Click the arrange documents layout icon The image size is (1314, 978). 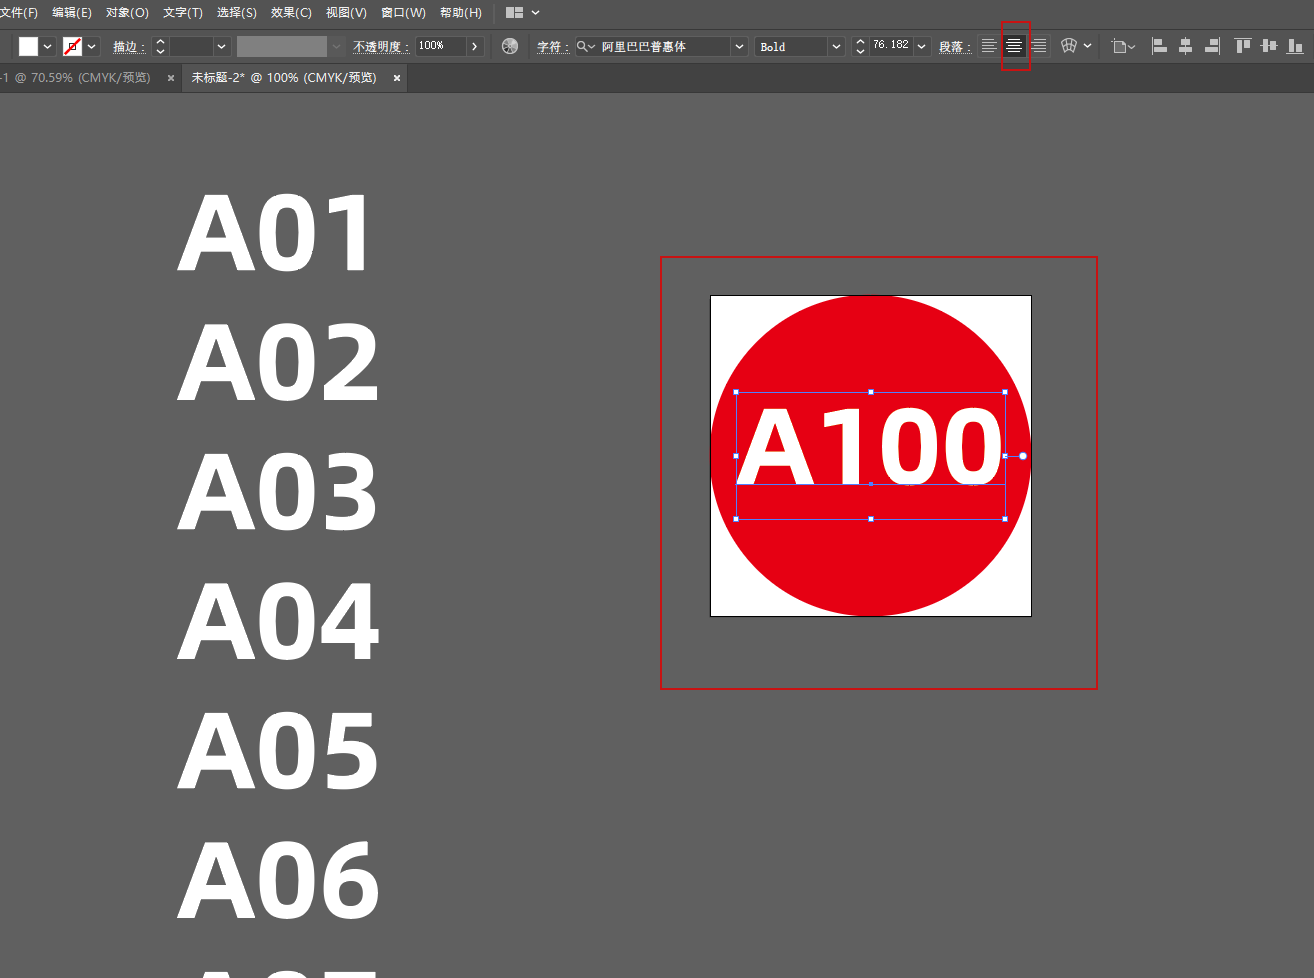(515, 13)
